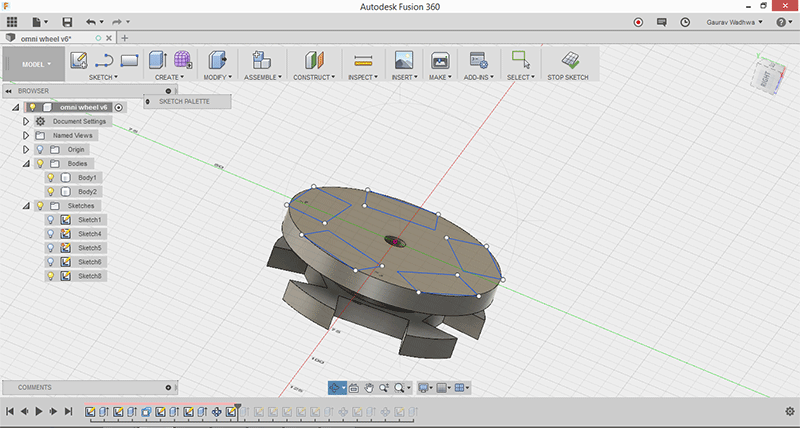Screen dimensions: 800x428
Task: Open the Gaurav Wadhwa account menu
Action: (x=733, y=21)
